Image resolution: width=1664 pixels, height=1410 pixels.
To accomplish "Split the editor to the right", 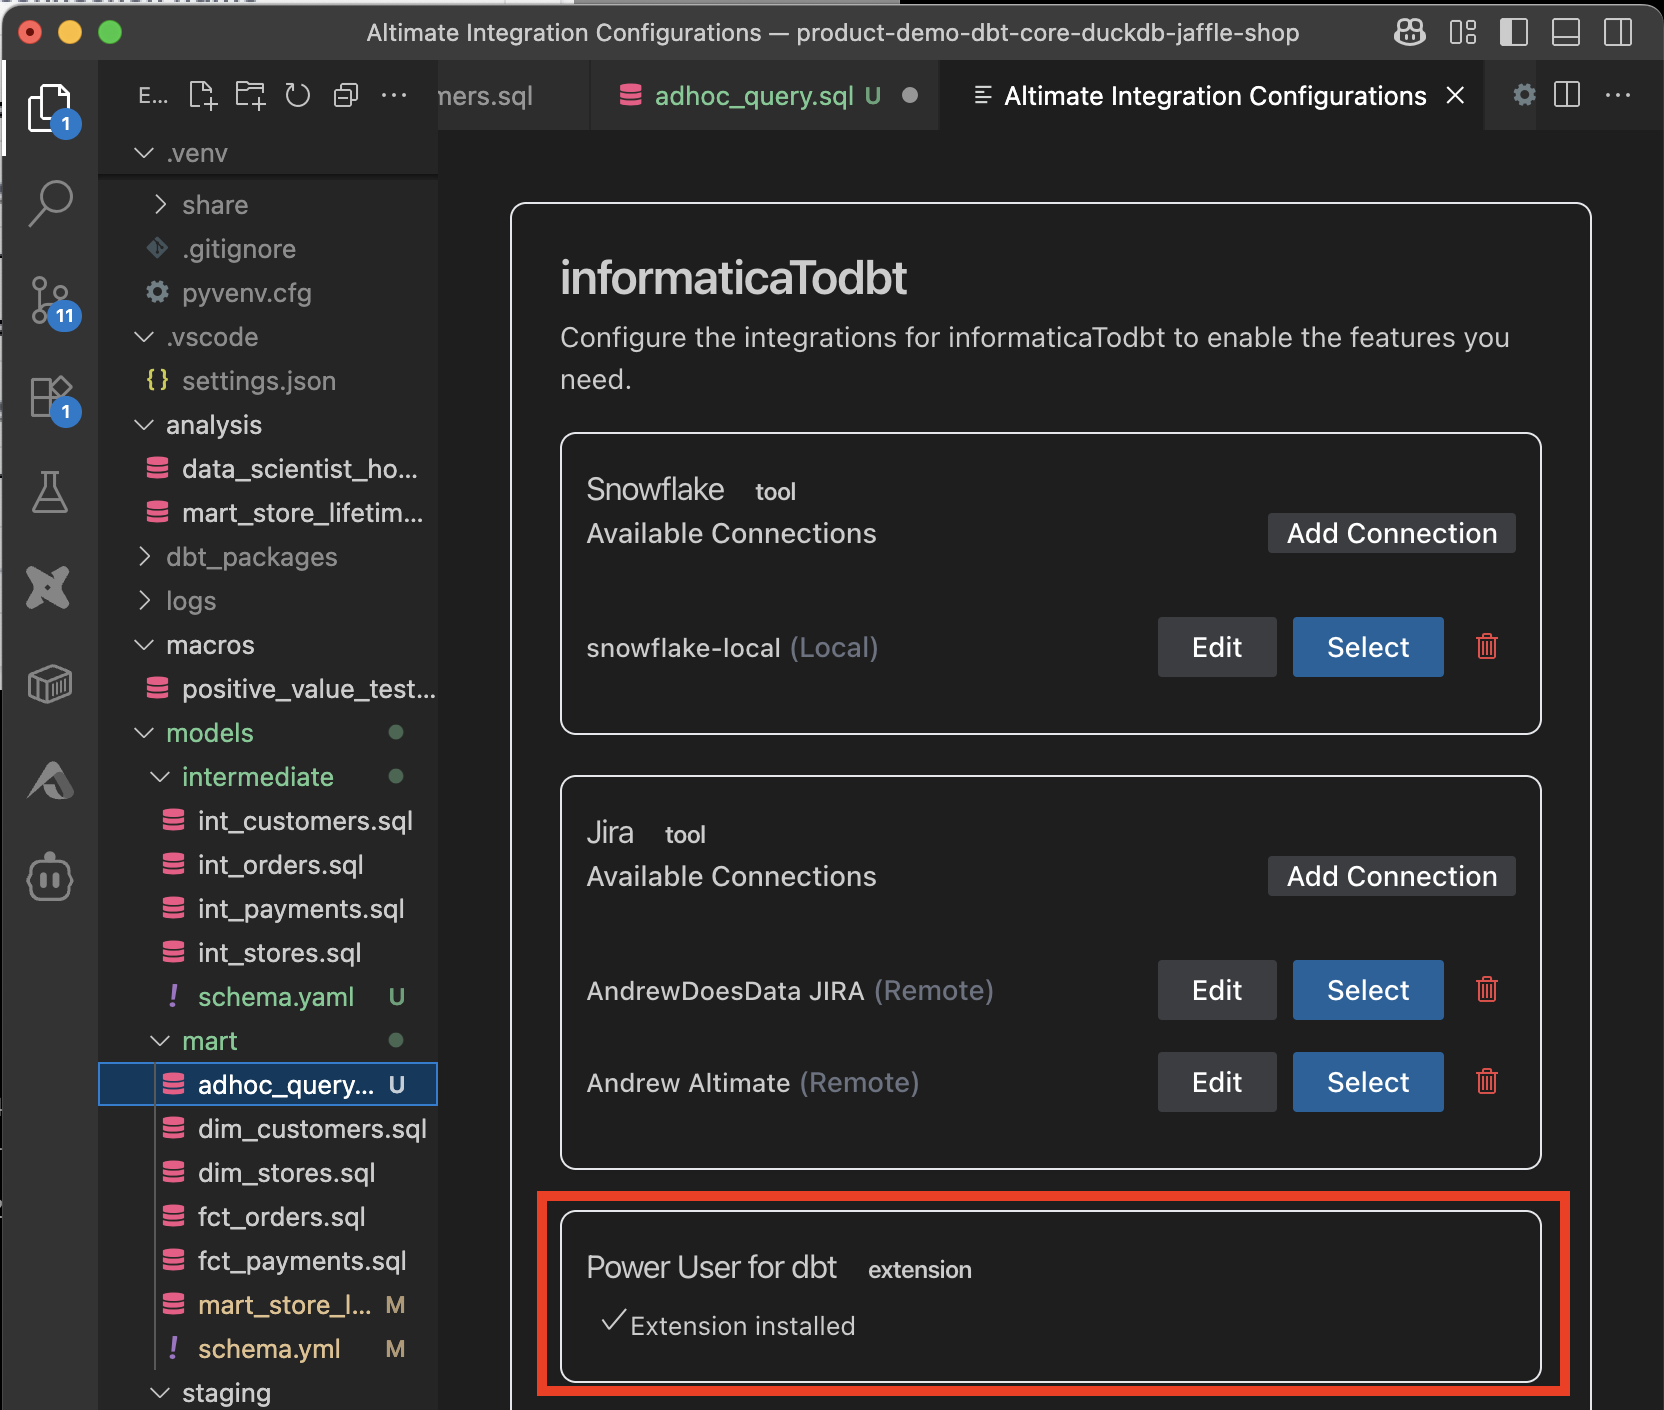I will [1567, 95].
